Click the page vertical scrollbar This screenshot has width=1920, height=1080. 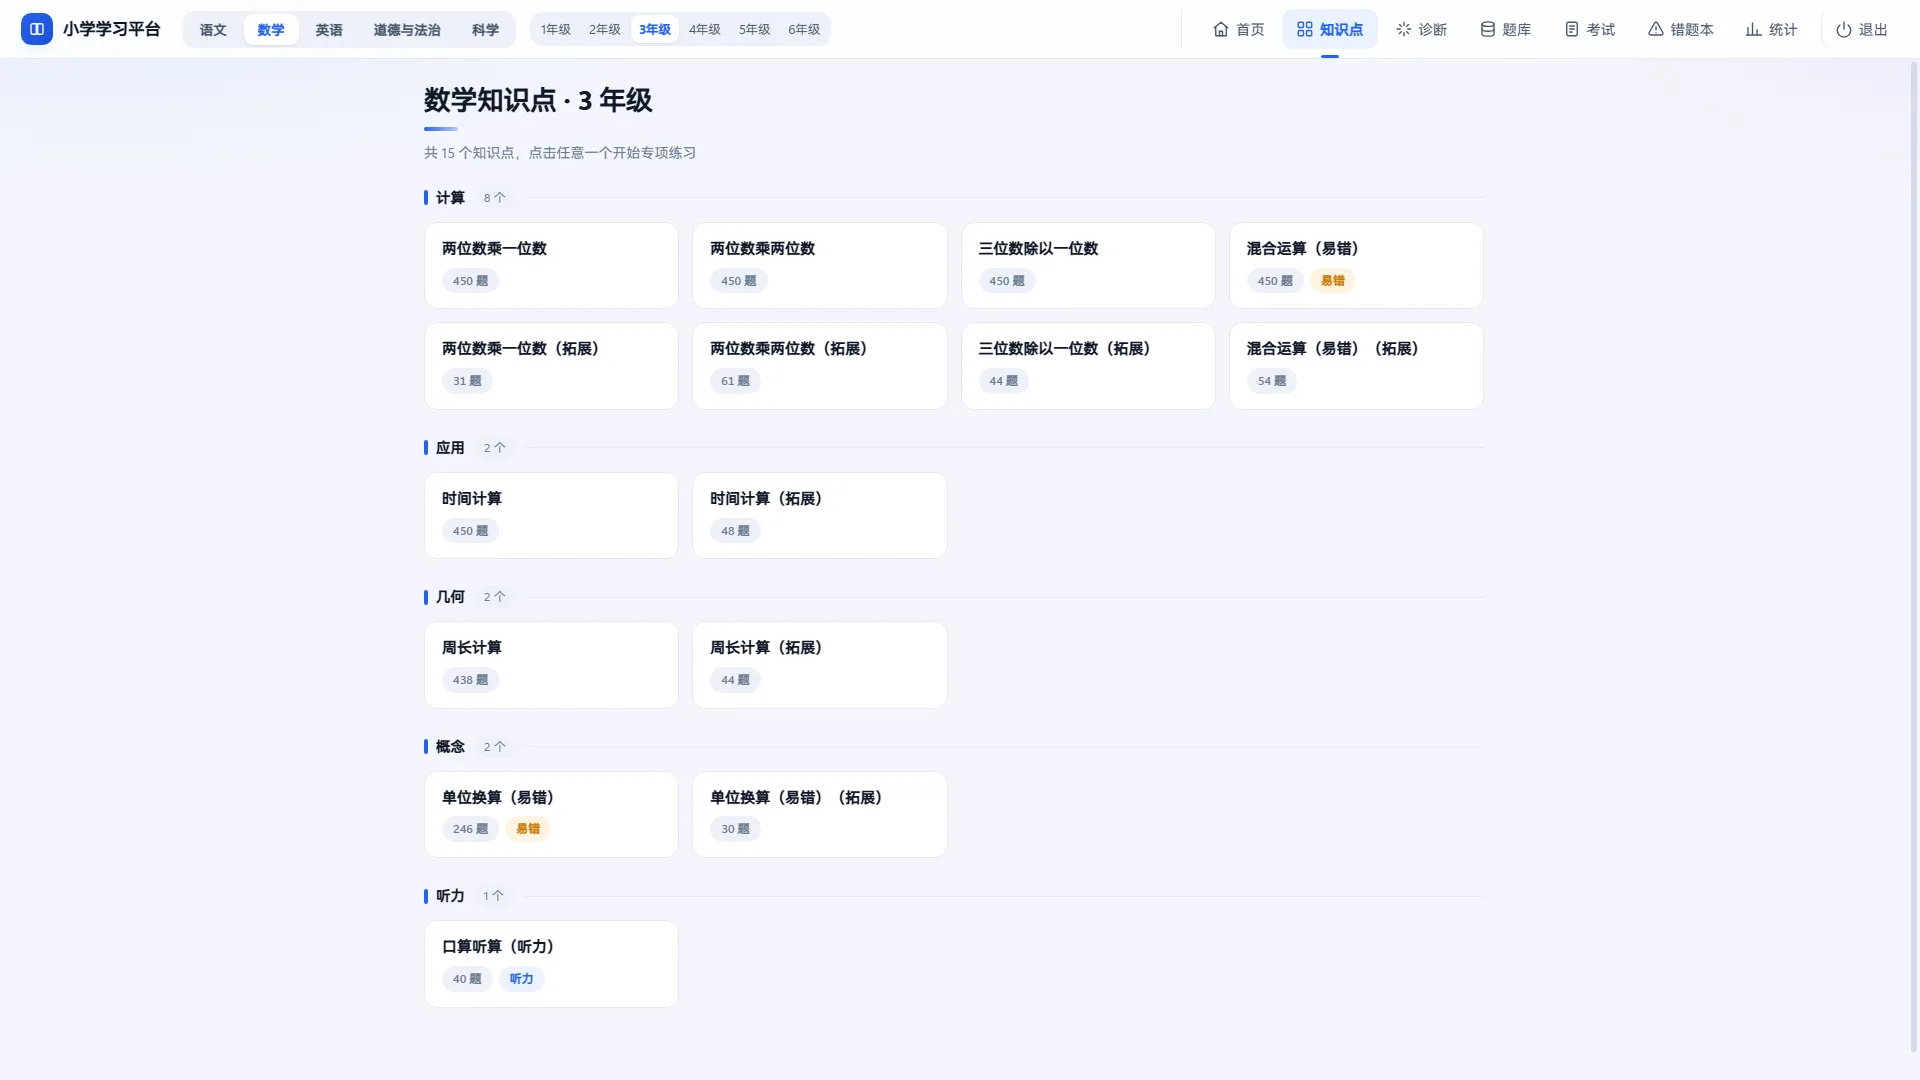(1914, 555)
